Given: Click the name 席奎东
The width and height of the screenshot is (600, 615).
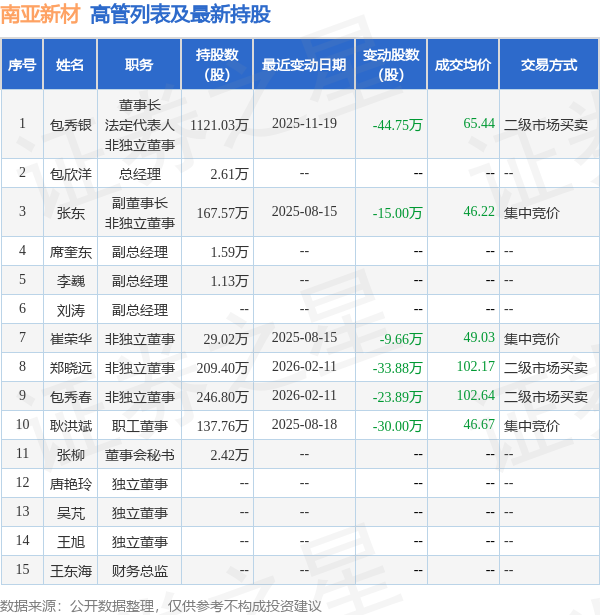Looking at the screenshot, I should pyautogui.click(x=71, y=252).
